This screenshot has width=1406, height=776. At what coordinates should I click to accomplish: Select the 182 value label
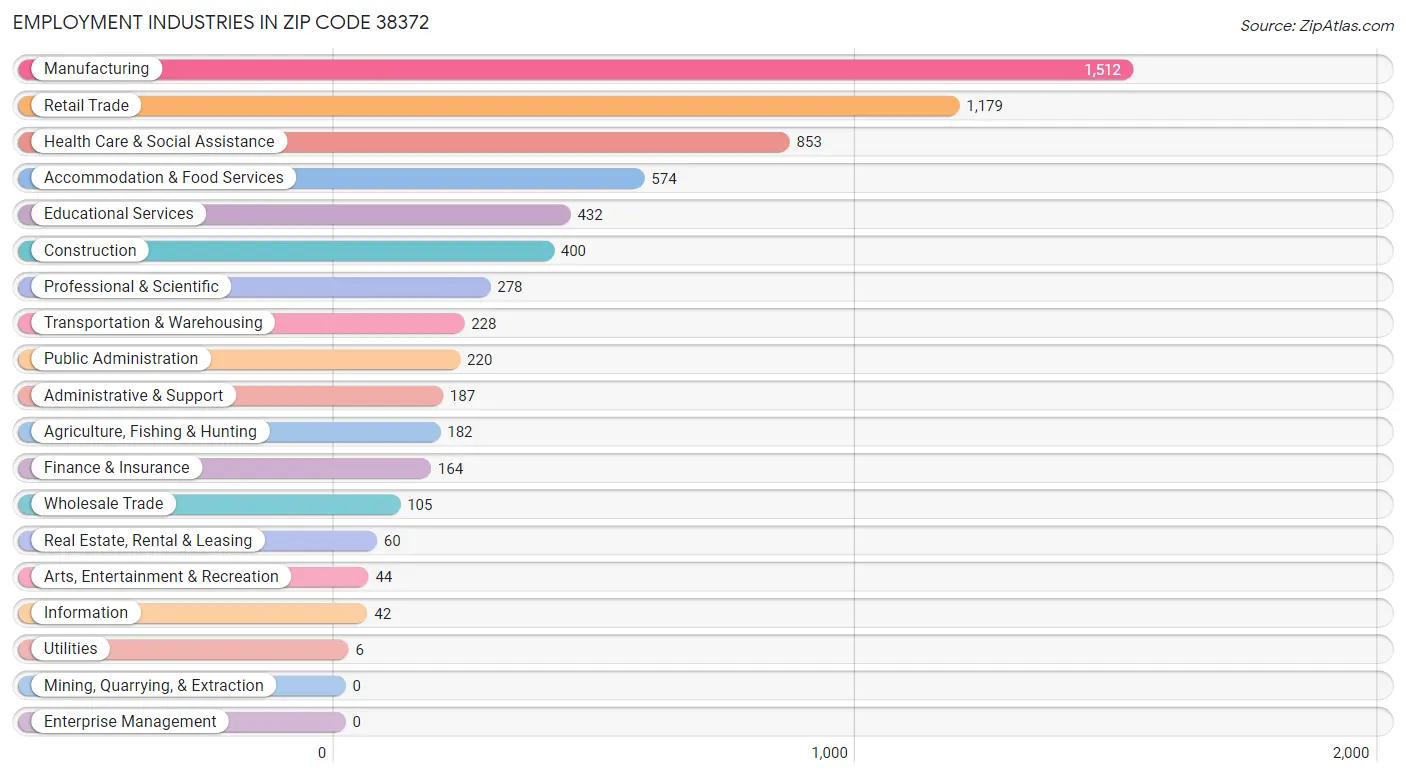point(460,432)
